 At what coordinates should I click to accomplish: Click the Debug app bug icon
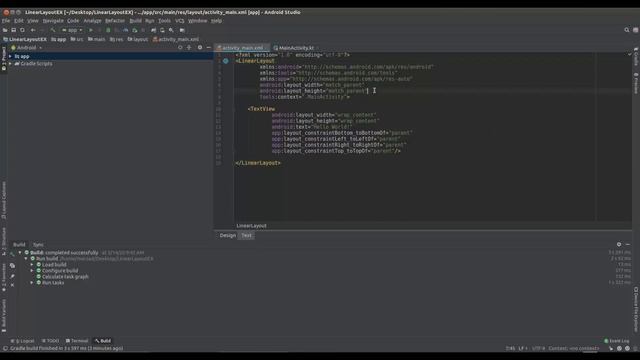point(108,30)
